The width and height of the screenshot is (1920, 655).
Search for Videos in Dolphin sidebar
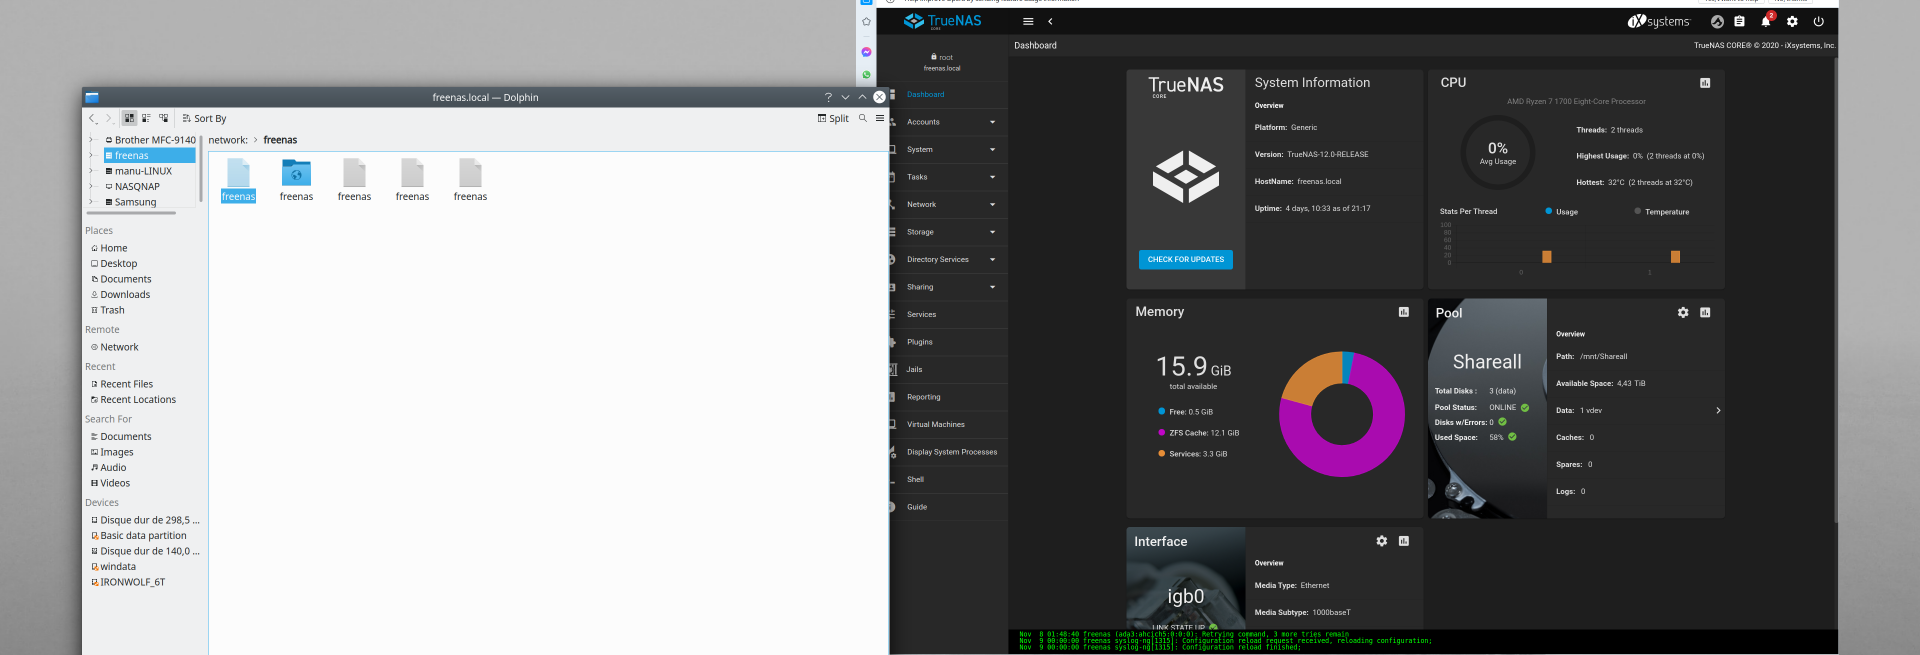click(x=110, y=483)
